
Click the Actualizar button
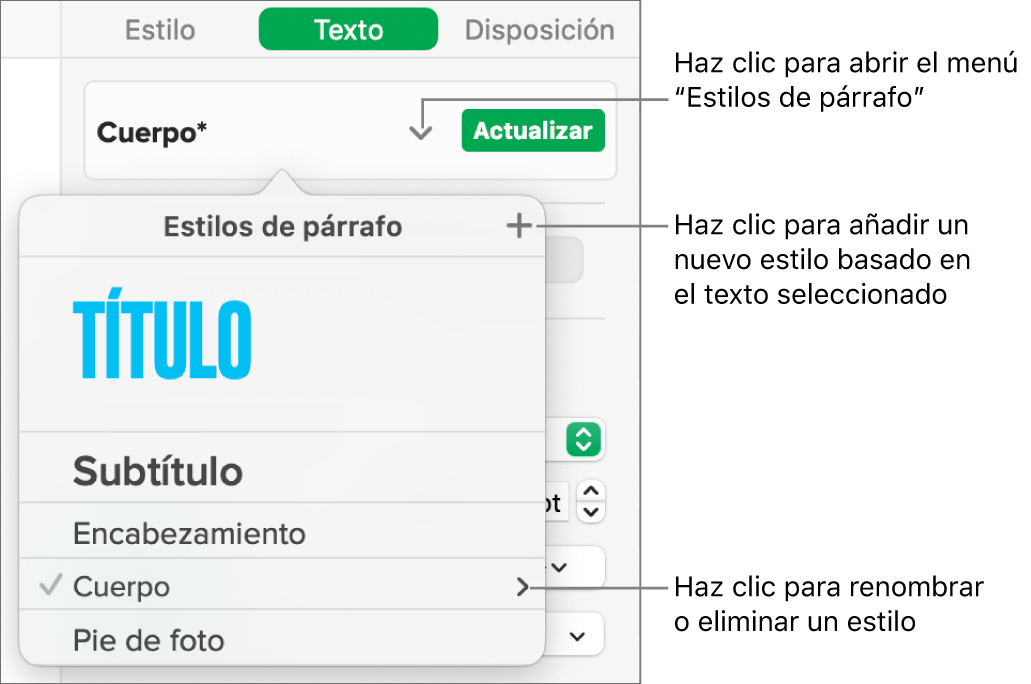(x=533, y=131)
